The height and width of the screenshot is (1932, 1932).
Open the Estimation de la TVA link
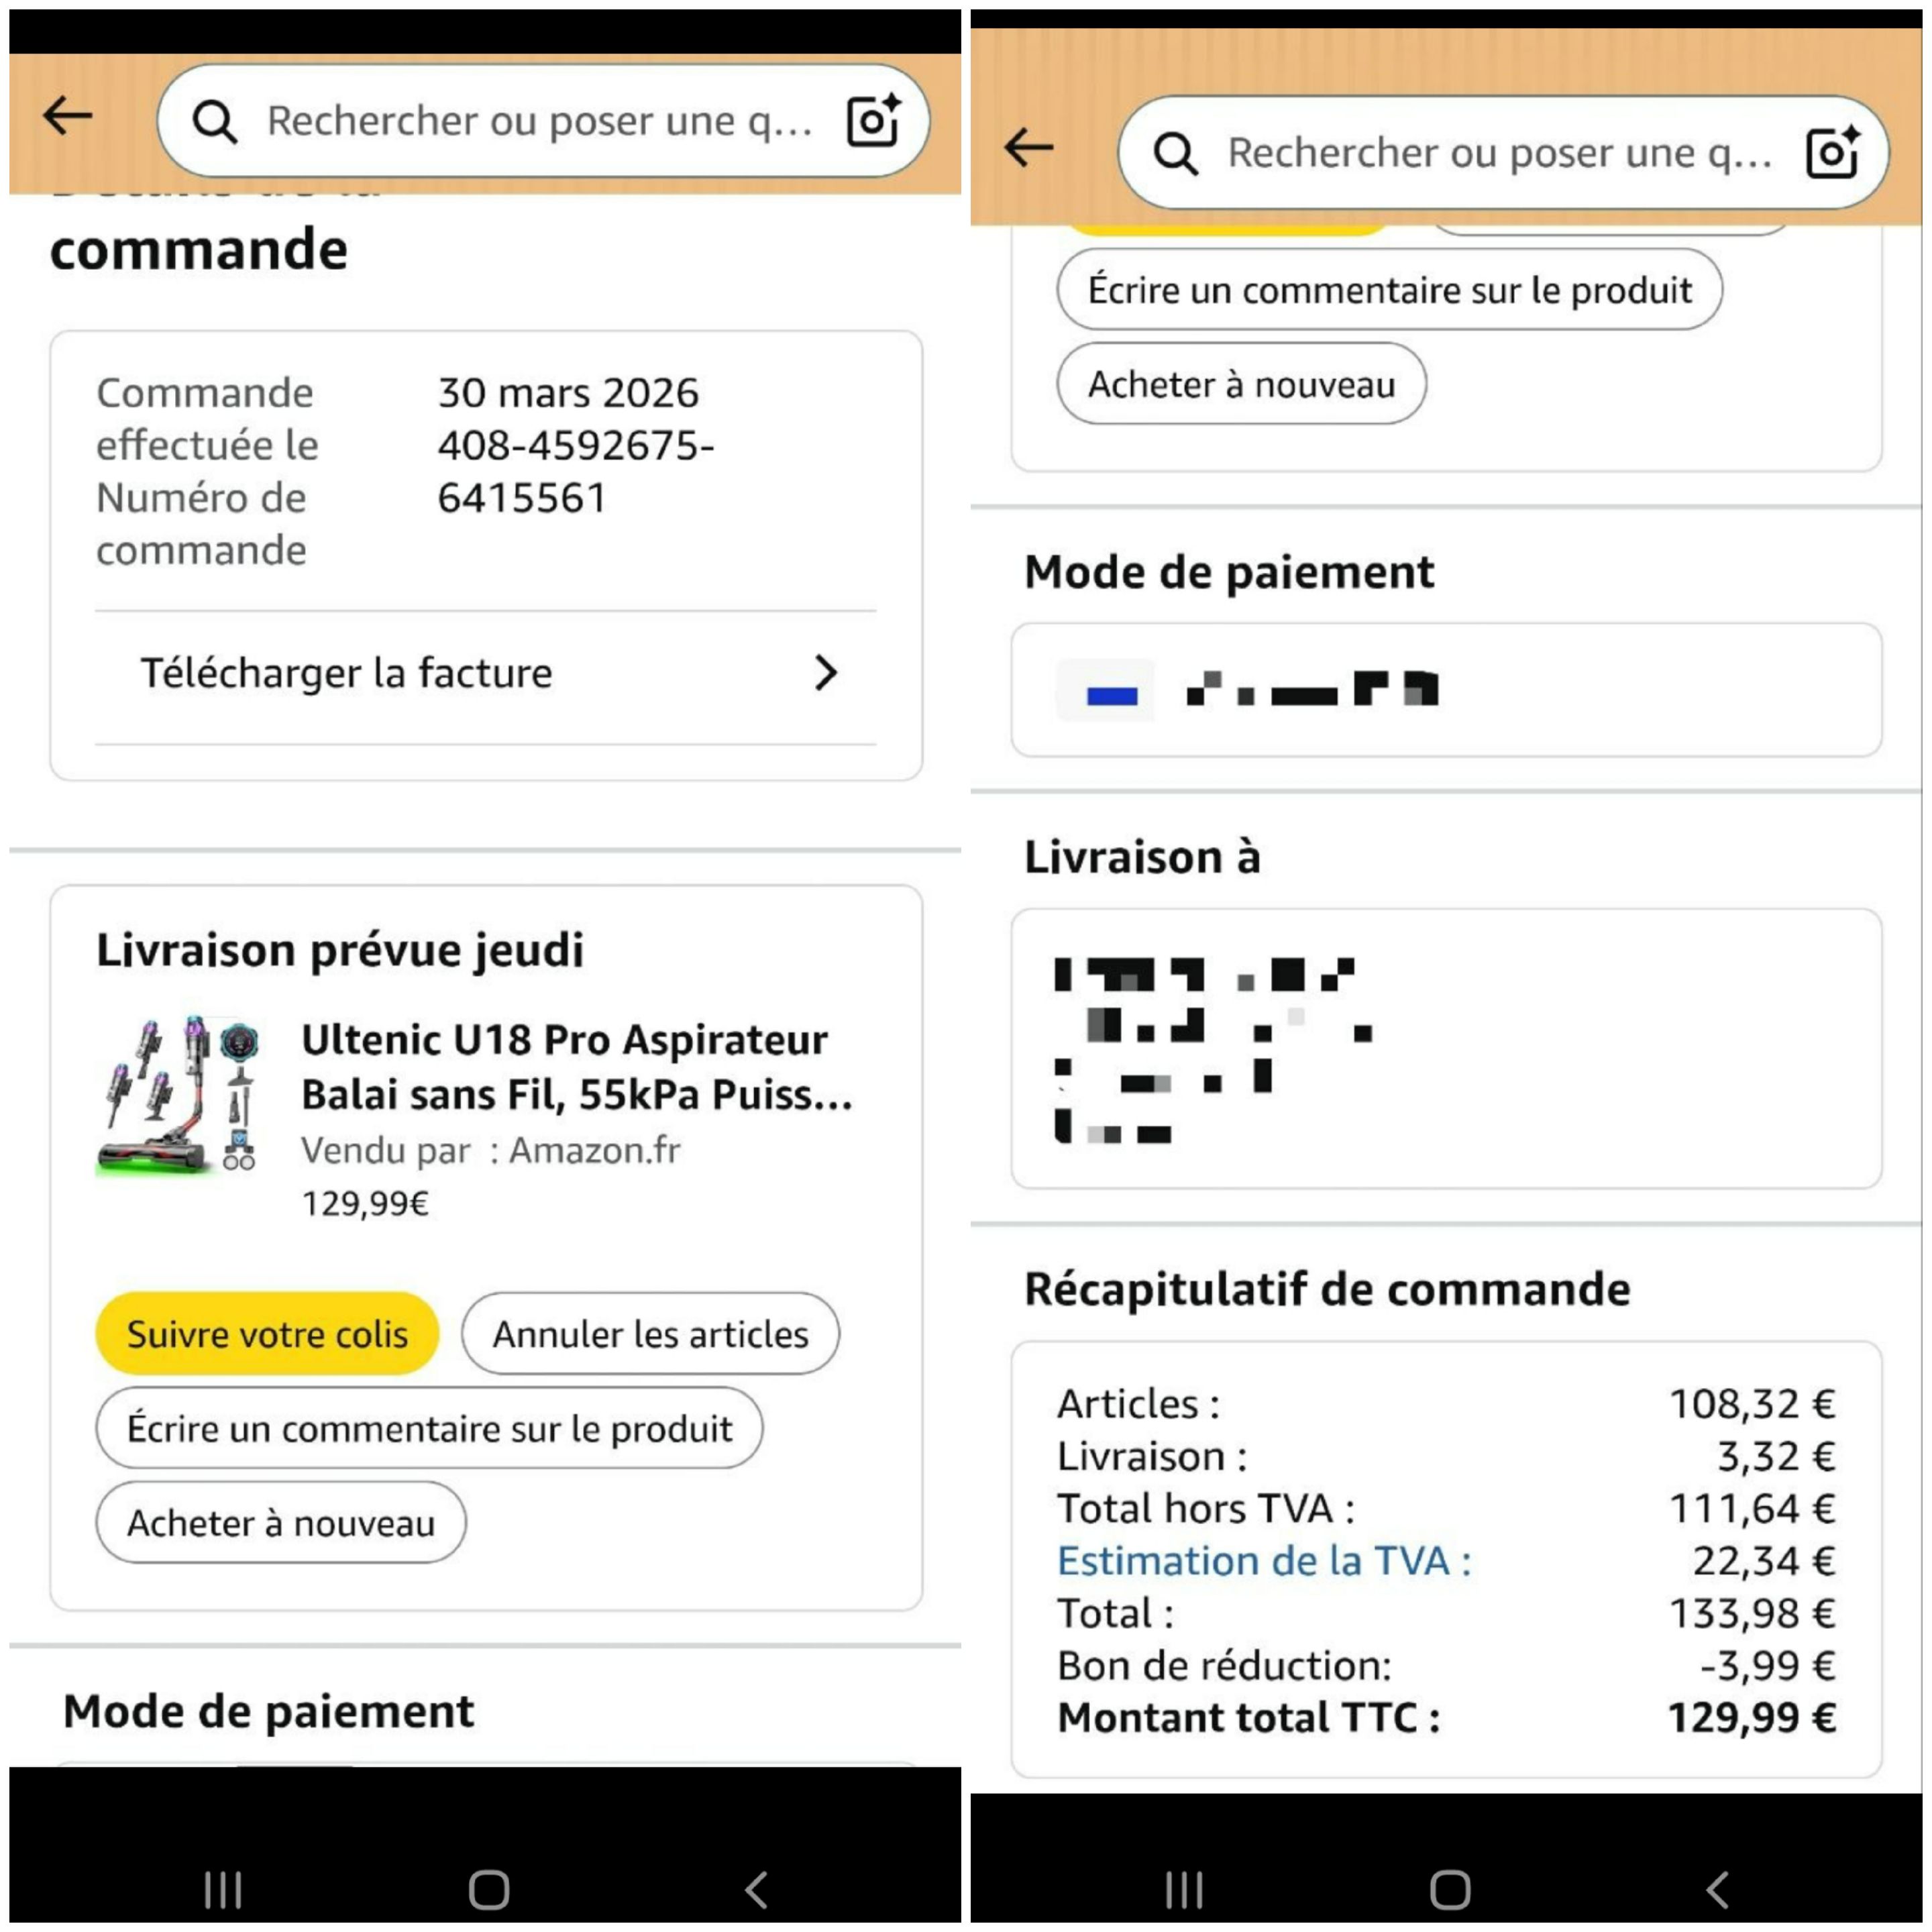point(1264,1561)
